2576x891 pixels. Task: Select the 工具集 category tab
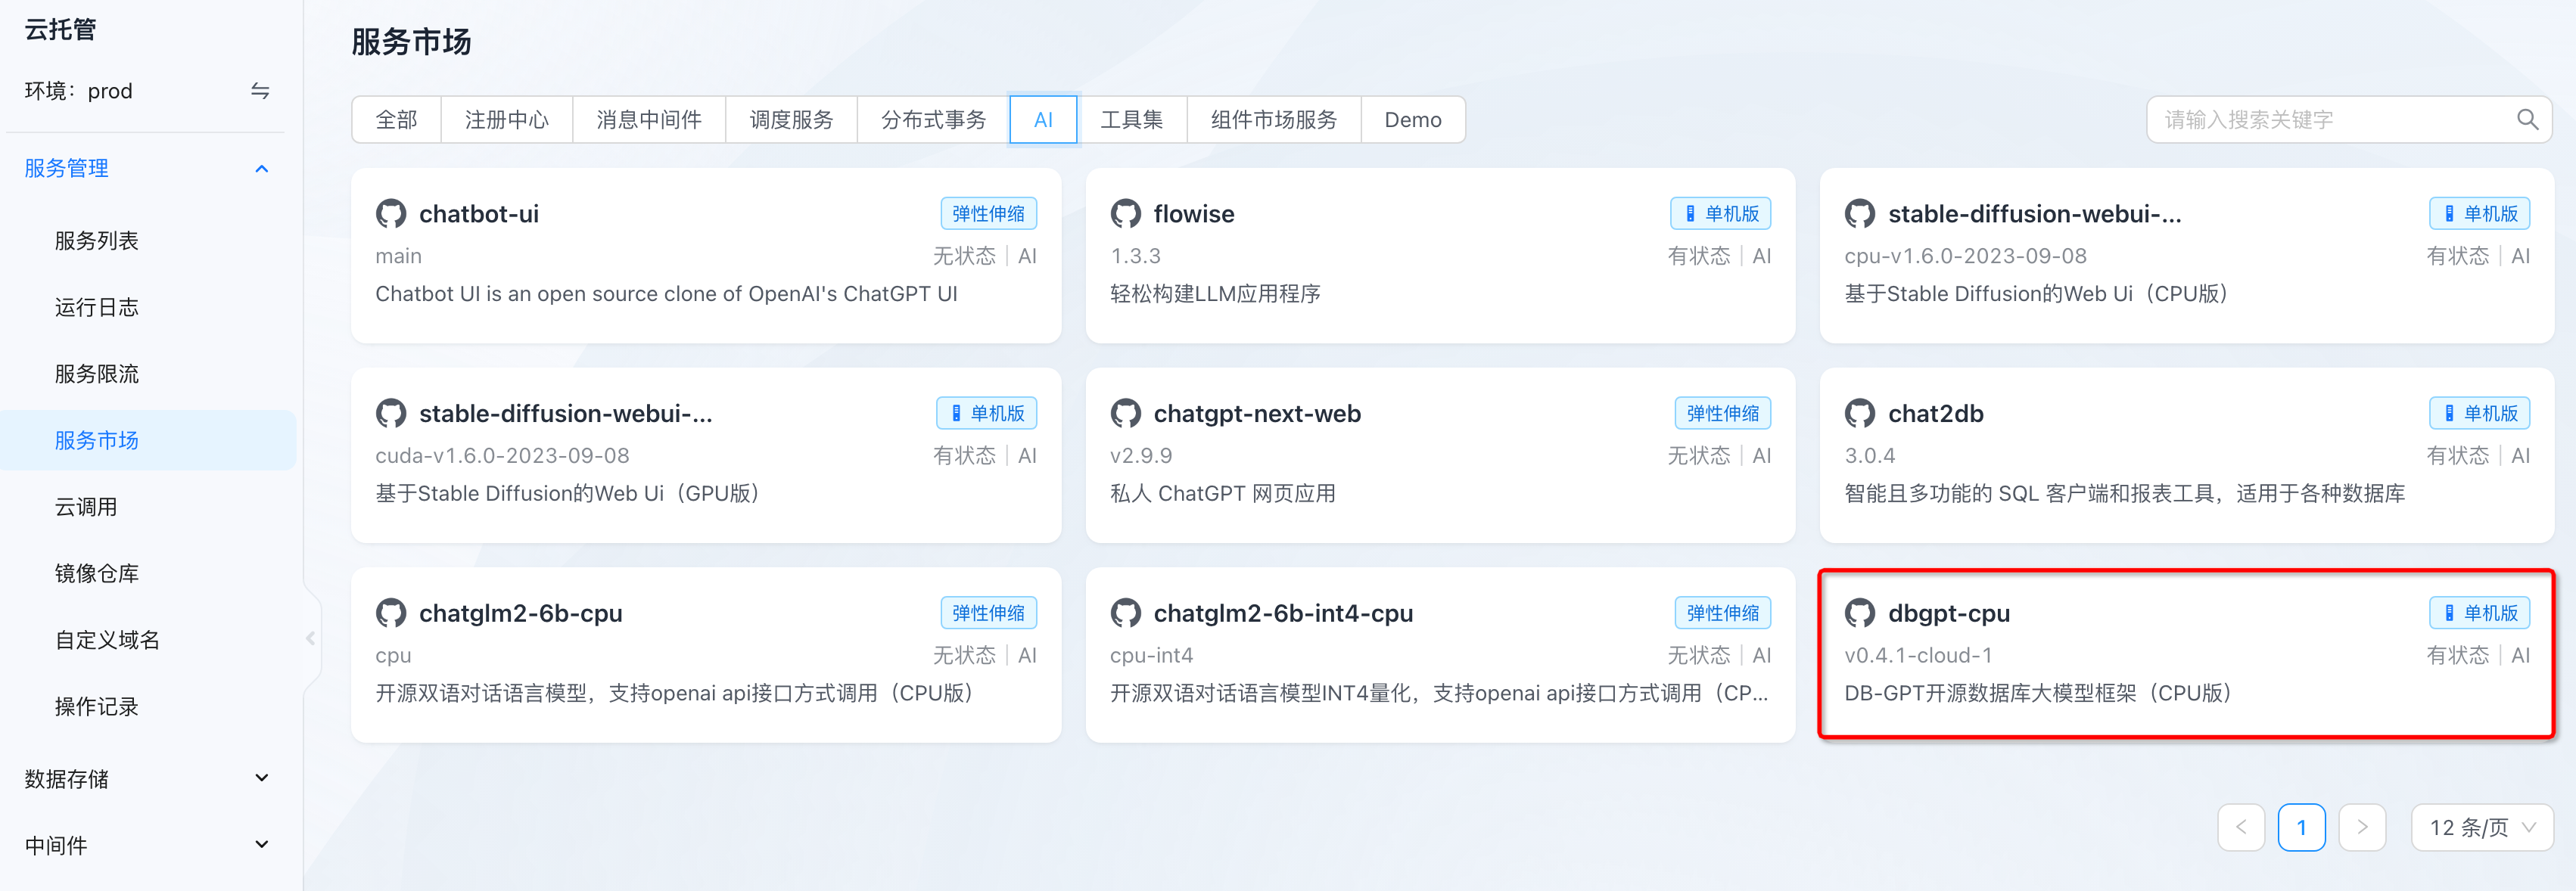[1131, 120]
